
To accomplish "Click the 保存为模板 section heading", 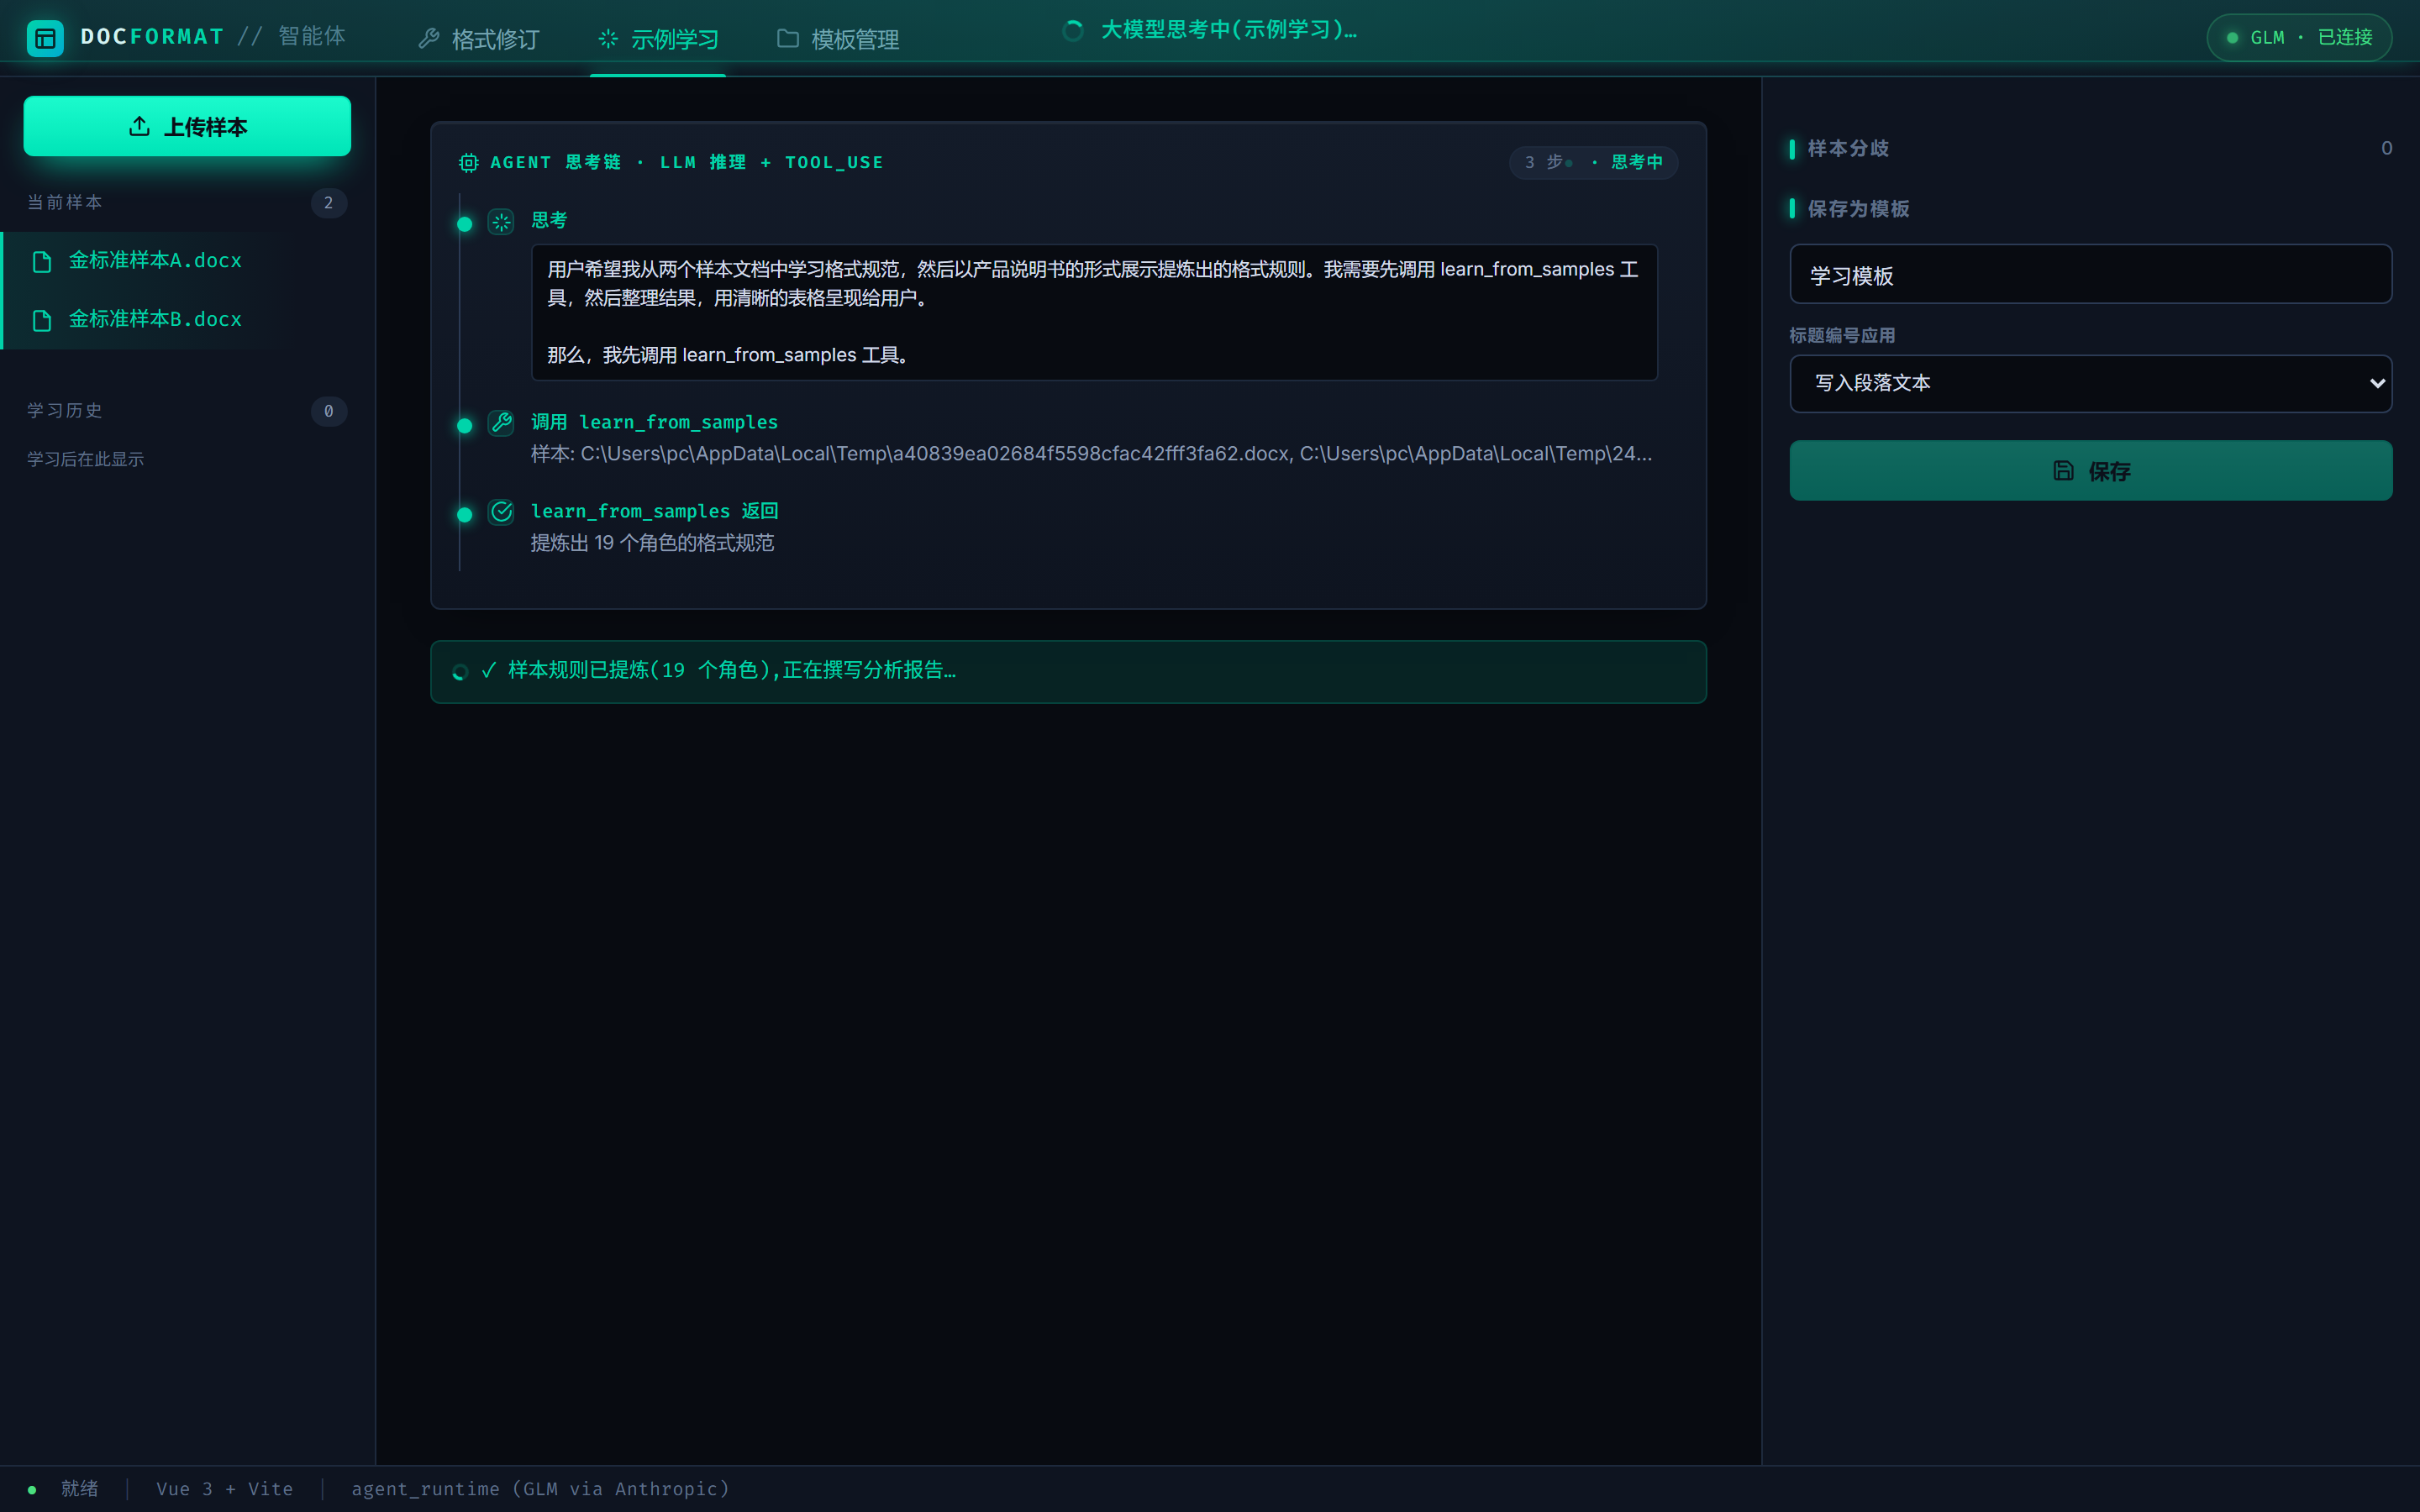I will point(1858,209).
